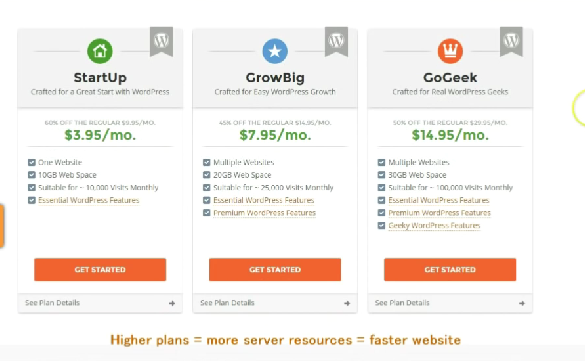585x361 pixels.
Task: Get started with the StartUp plan
Action: click(x=100, y=270)
